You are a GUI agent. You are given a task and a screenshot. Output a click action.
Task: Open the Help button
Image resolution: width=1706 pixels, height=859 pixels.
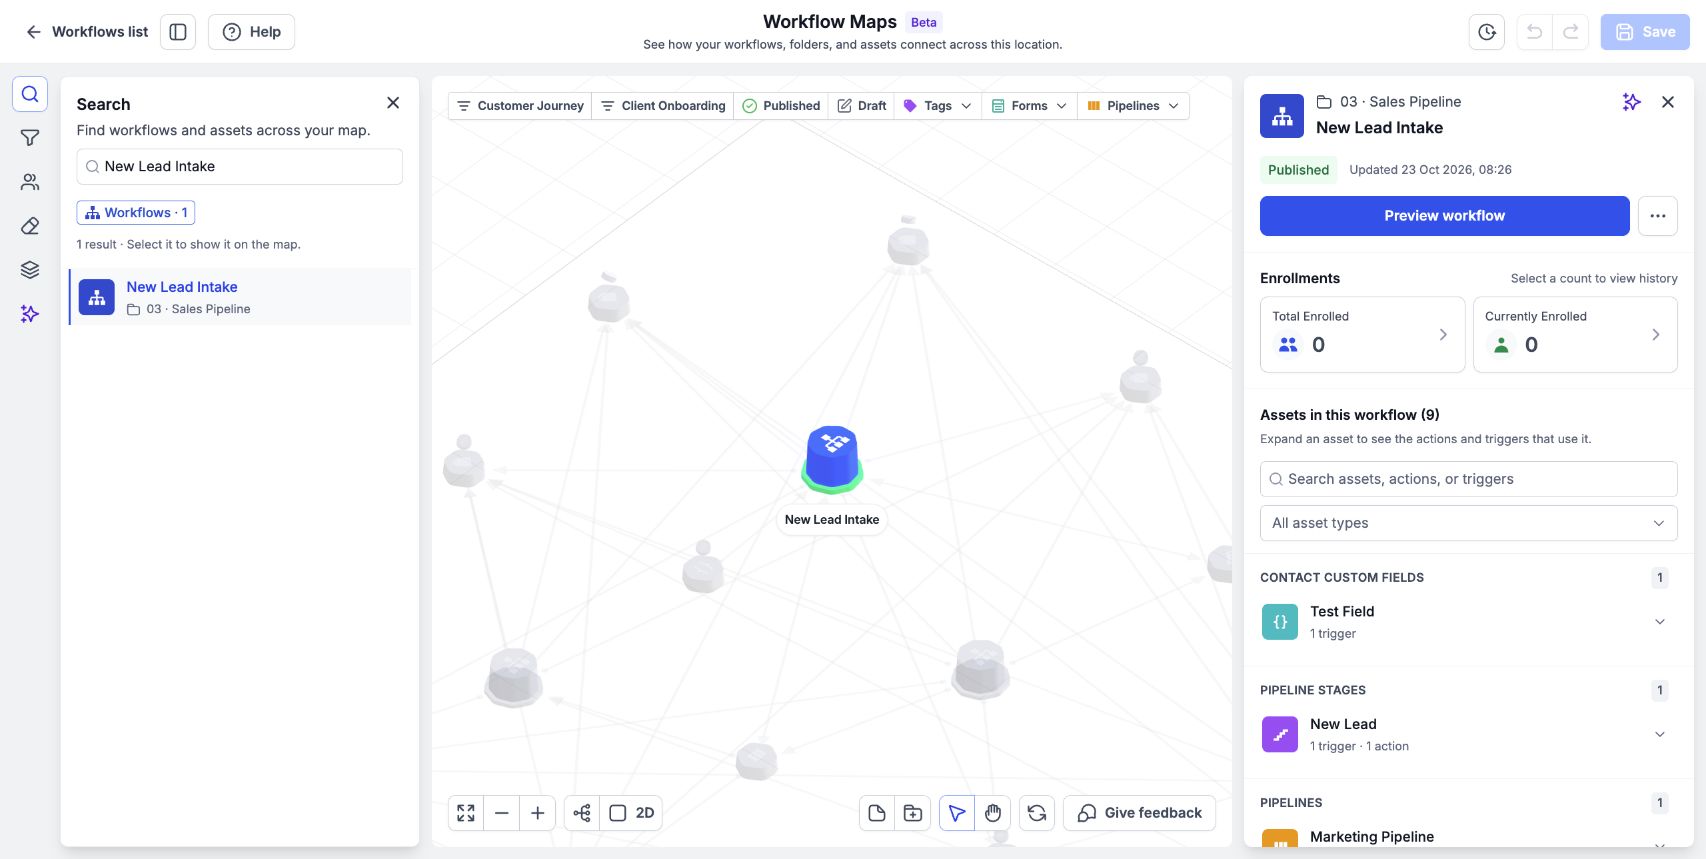pyautogui.click(x=251, y=32)
